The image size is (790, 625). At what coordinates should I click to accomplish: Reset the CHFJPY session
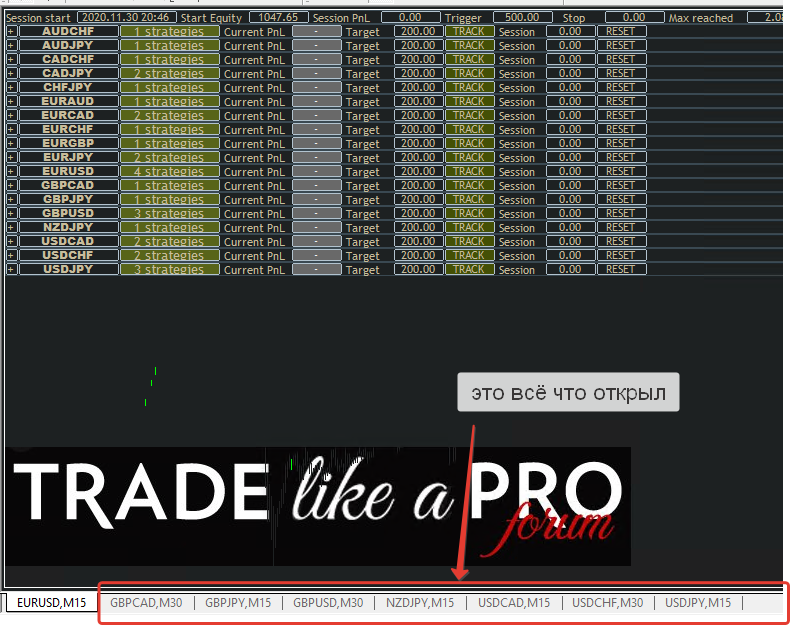pos(621,88)
